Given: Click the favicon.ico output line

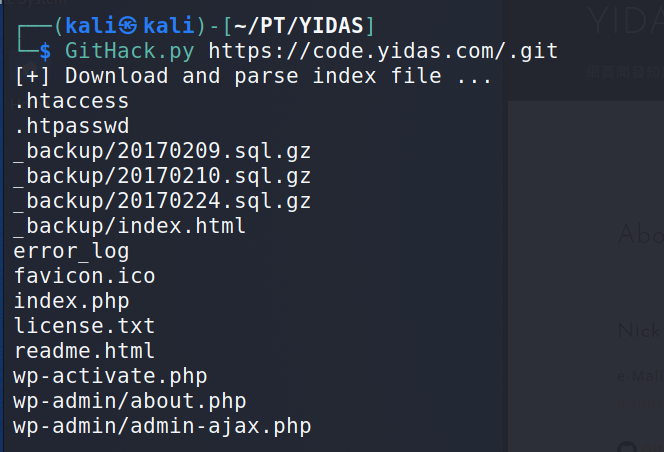Looking at the screenshot, I should click(84, 276).
